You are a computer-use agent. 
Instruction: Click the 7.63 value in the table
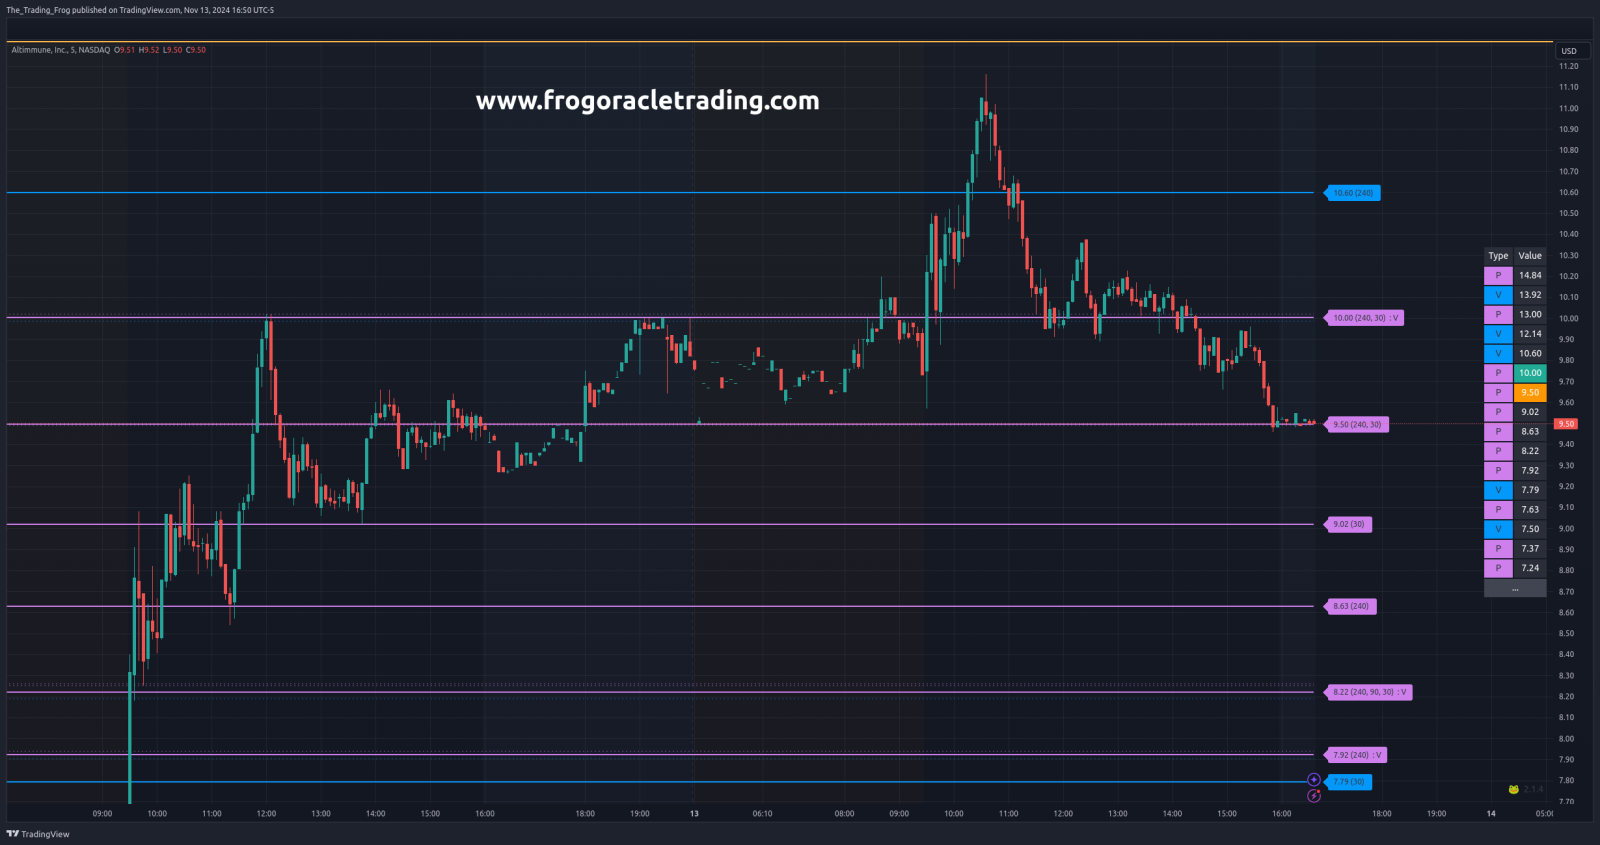(x=1530, y=509)
